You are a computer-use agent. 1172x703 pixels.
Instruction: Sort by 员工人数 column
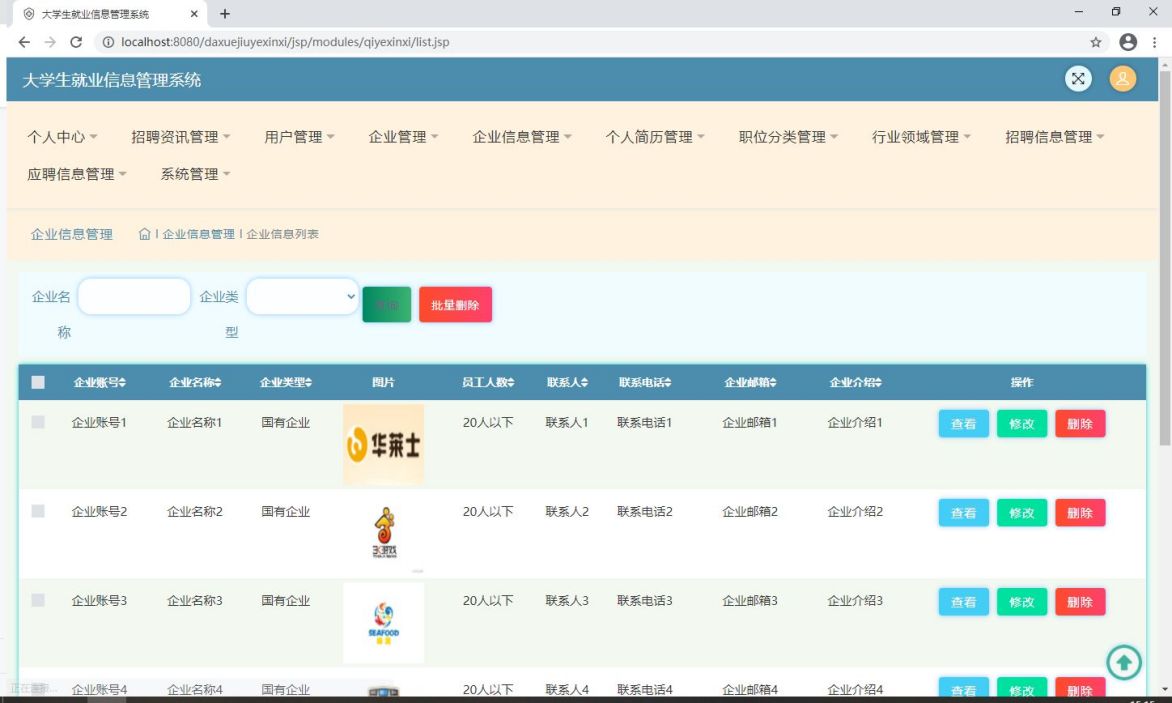488,382
